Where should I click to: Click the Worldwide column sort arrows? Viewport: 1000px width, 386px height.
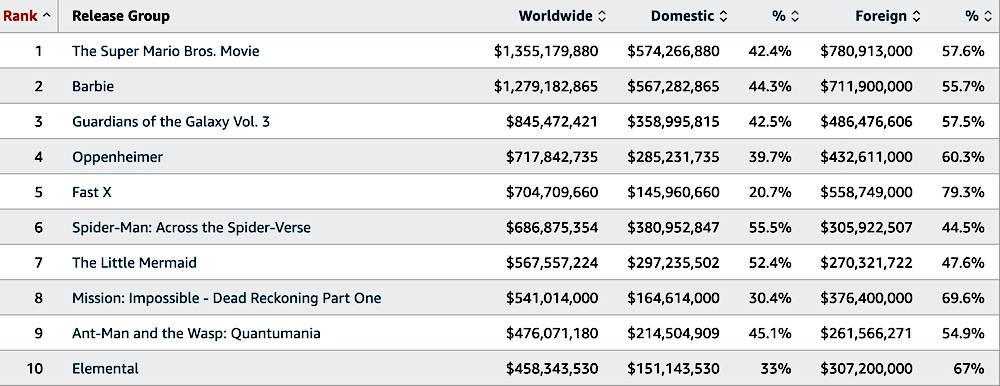click(602, 17)
